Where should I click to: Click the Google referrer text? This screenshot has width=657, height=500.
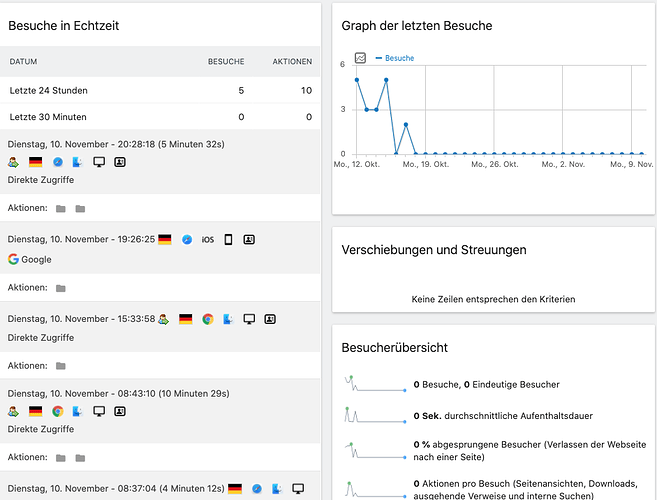[36, 259]
